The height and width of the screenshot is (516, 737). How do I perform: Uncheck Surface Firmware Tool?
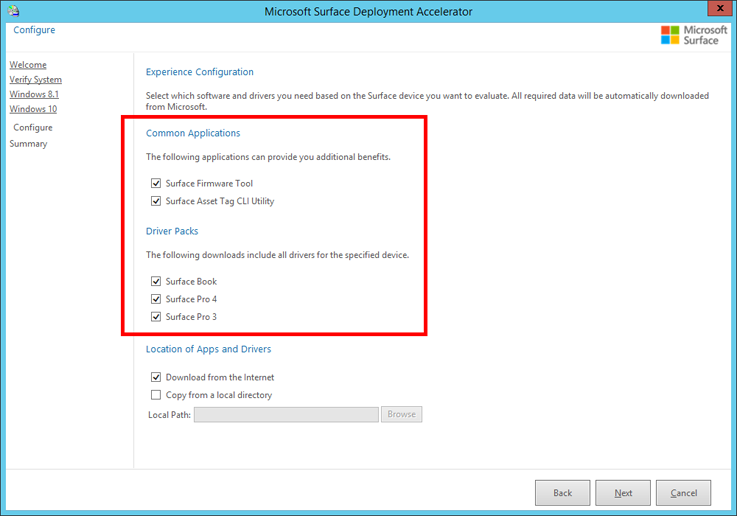(156, 183)
